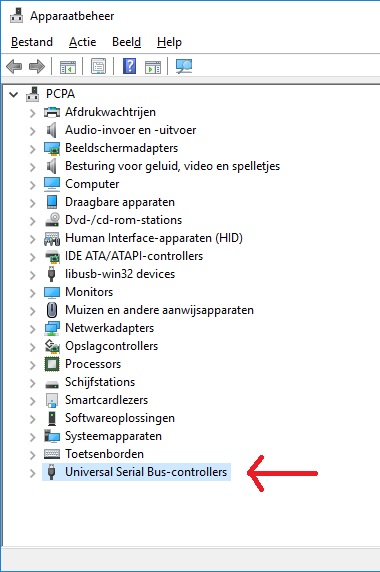Screen dimensions: 380x572
Task: Click the Scan for hardware changes icon
Action: [x=184, y=66]
